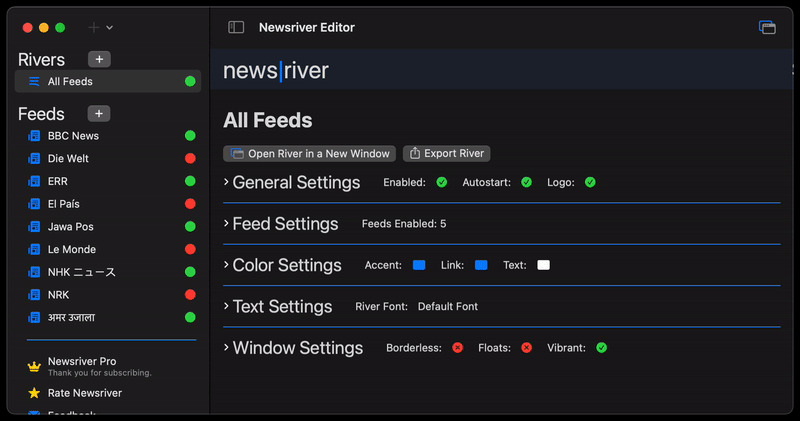Select the All Feeds river row

pos(108,81)
